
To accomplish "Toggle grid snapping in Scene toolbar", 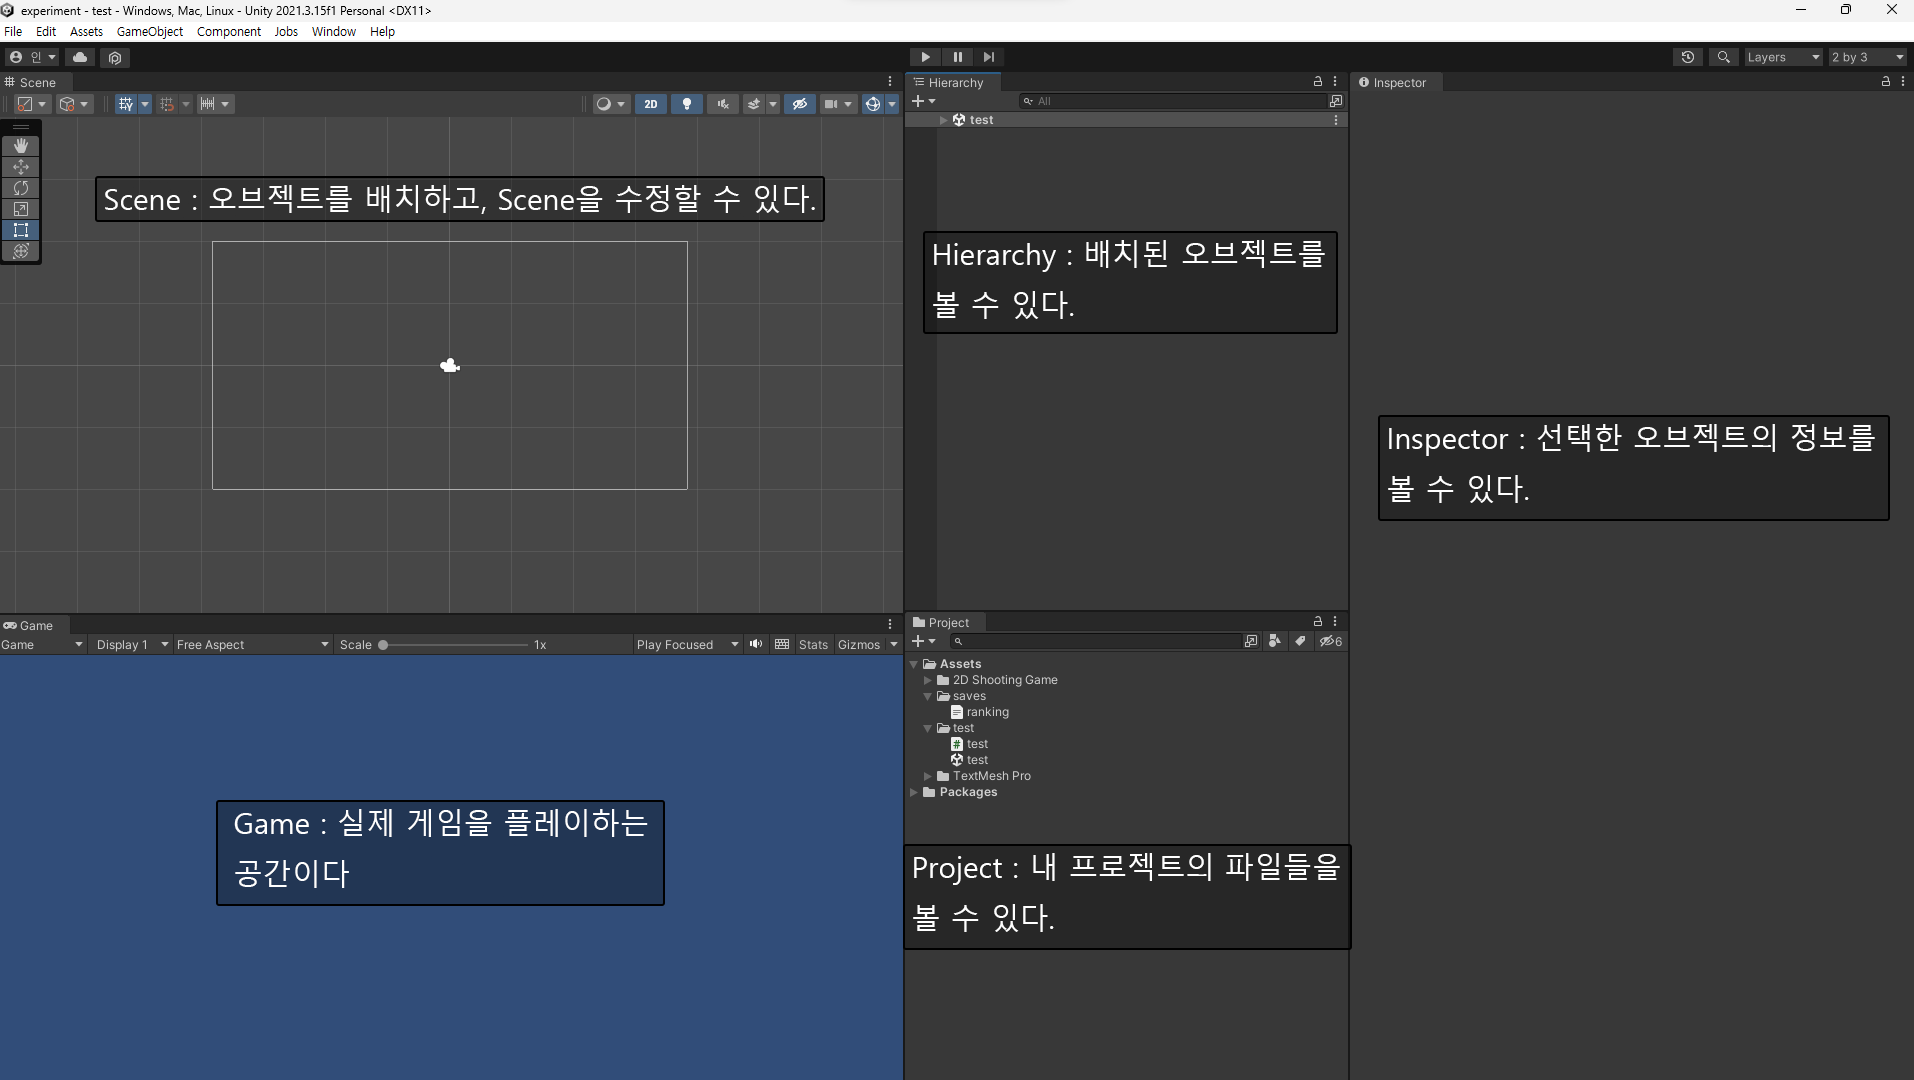I will [x=167, y=104].
